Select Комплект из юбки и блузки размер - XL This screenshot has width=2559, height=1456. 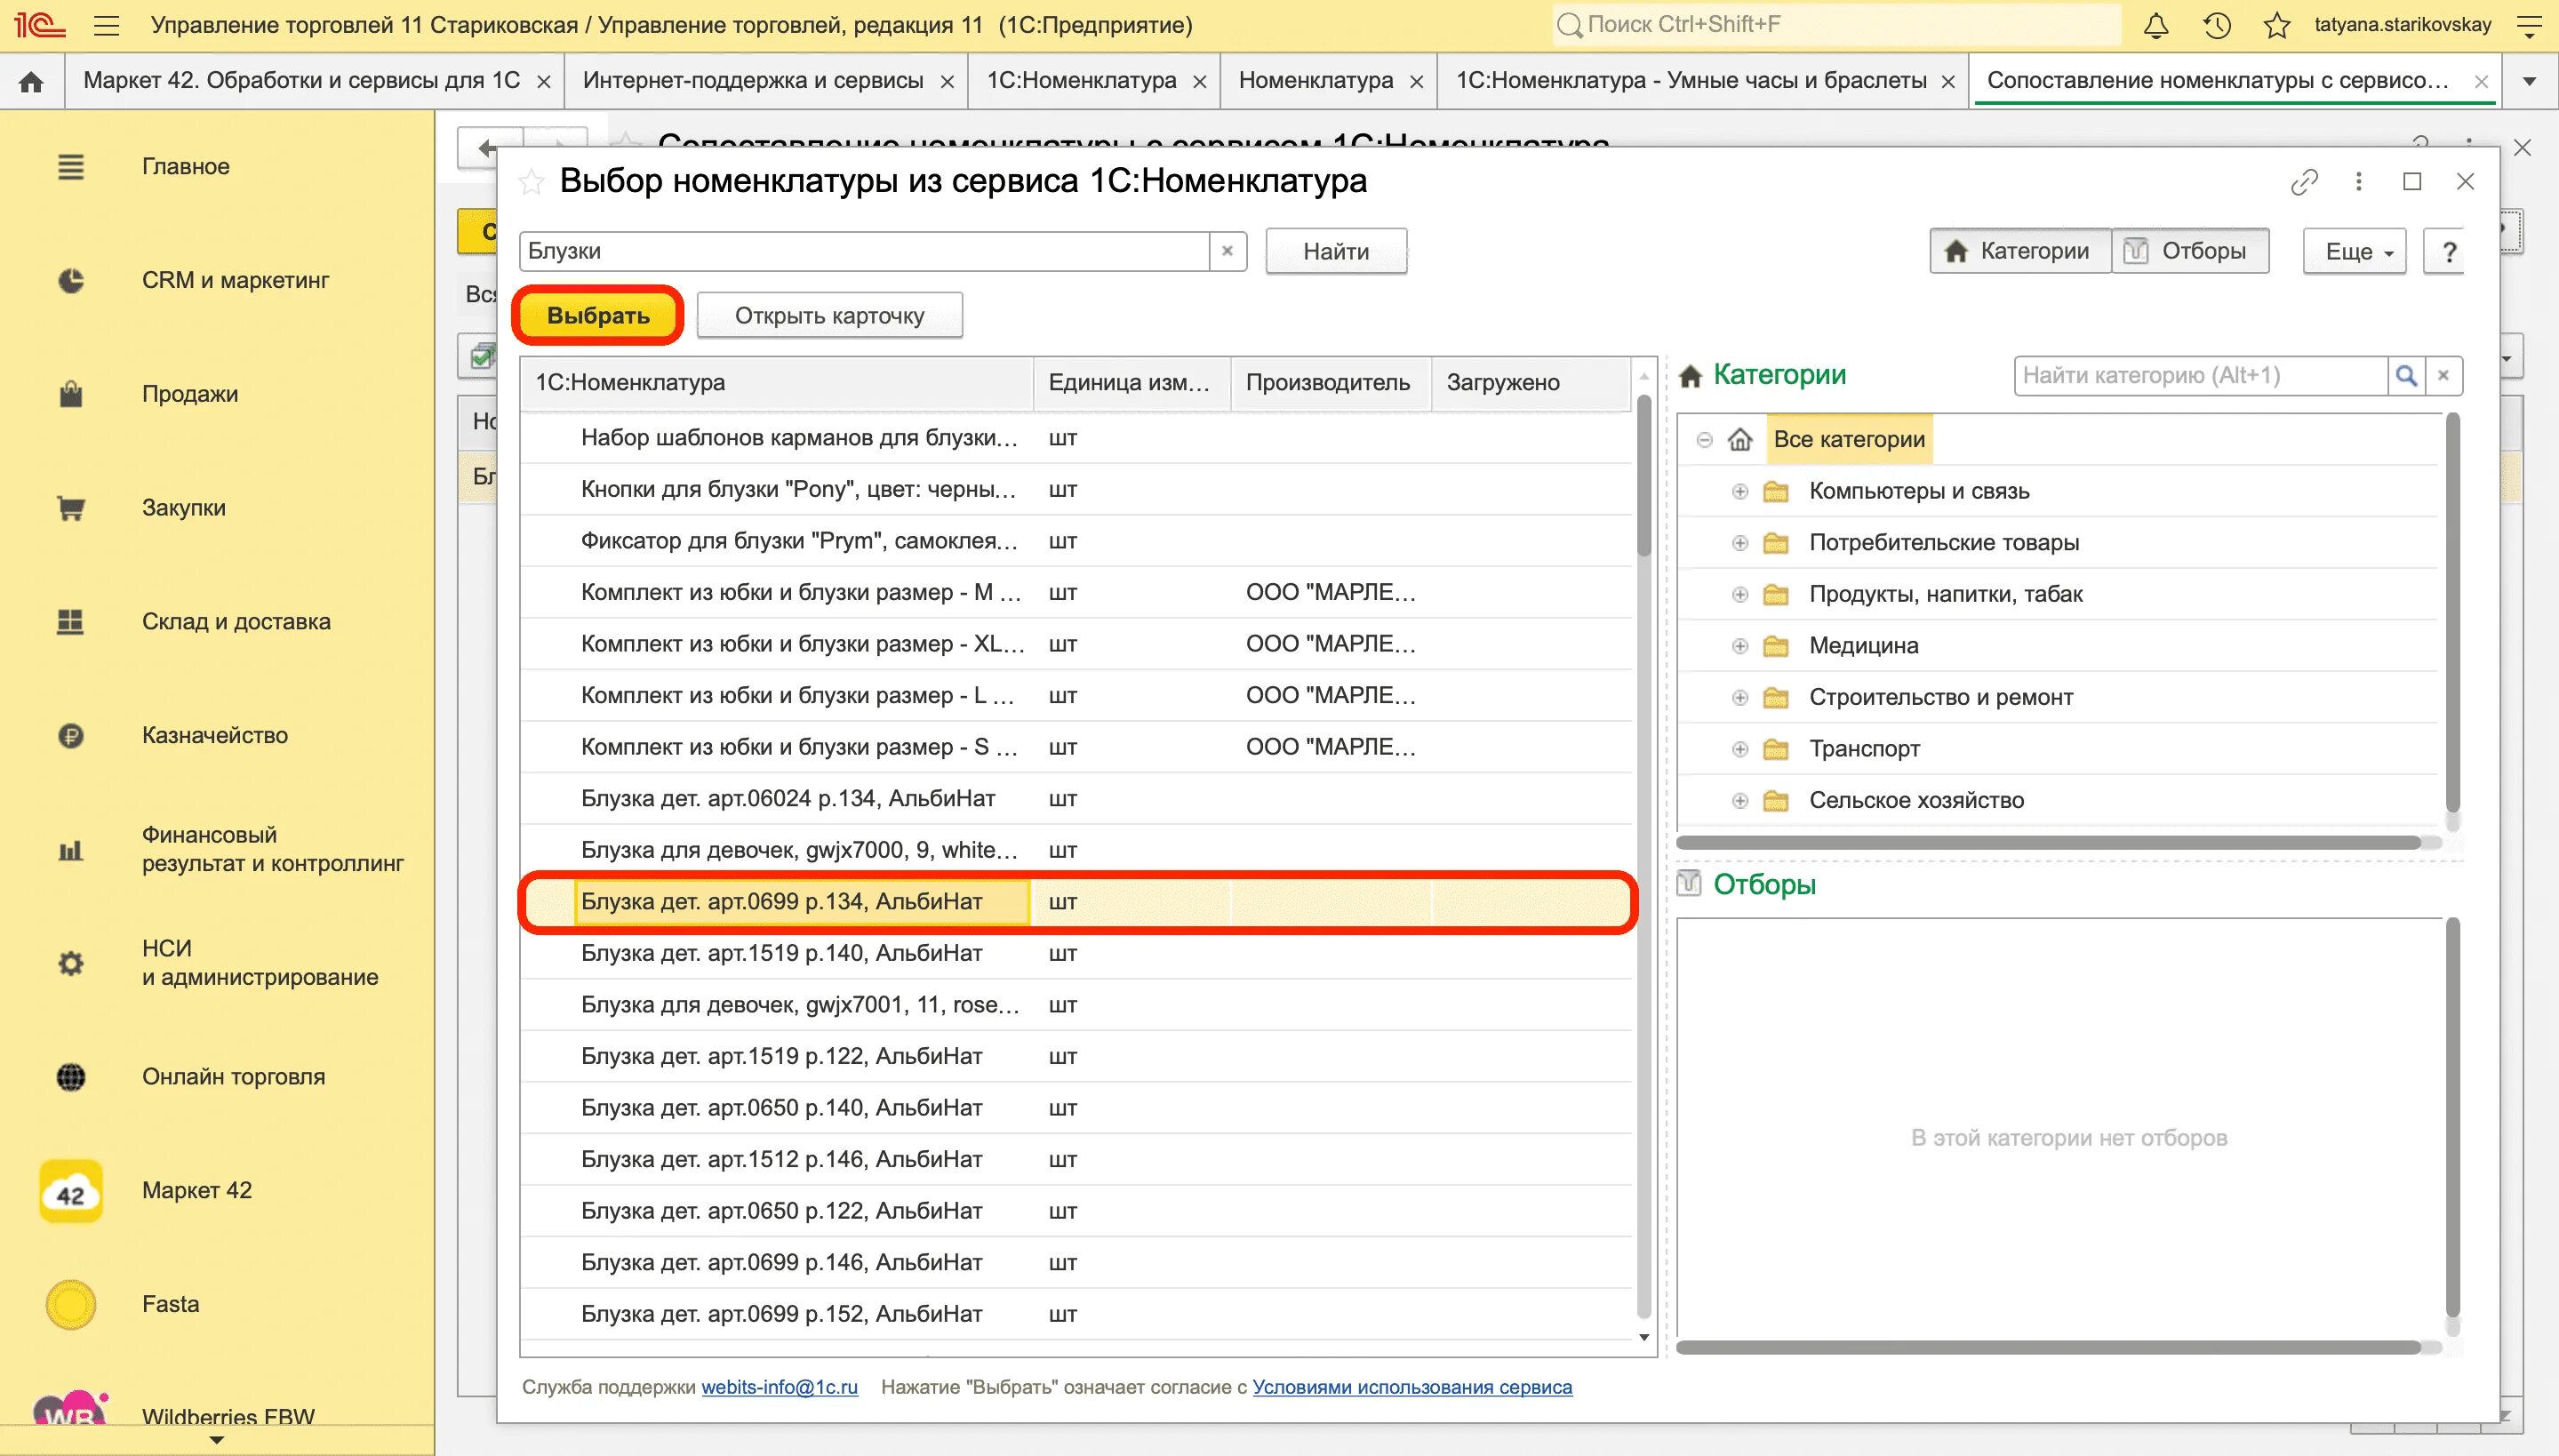[x=1076, y=644]
